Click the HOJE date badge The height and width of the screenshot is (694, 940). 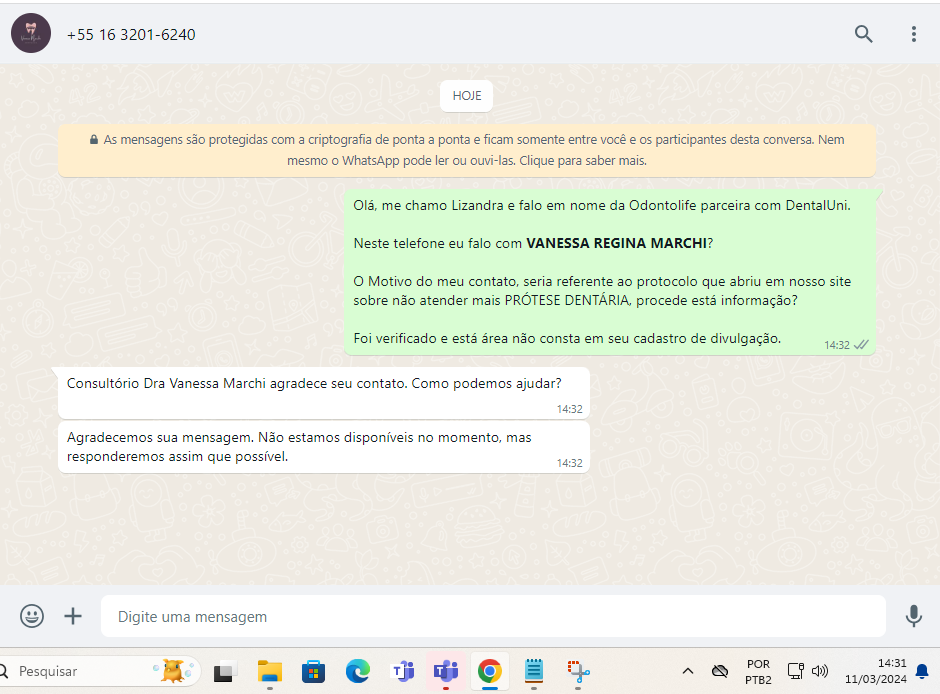click(x=467, y=96)
